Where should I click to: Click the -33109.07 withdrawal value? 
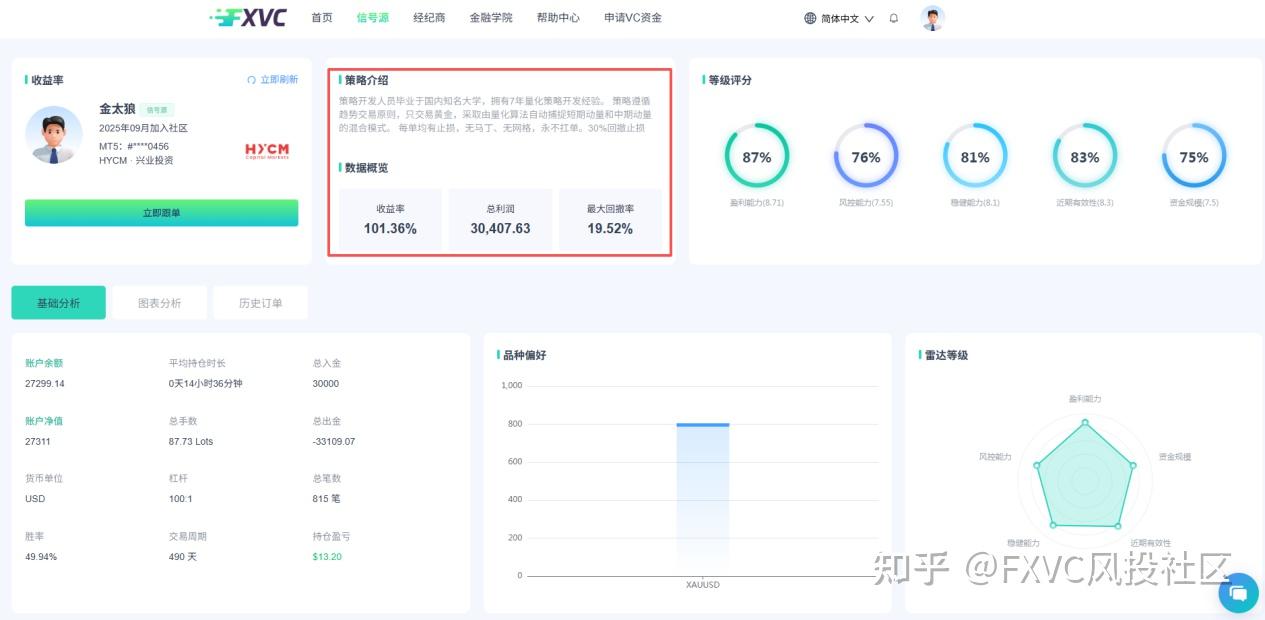point(334,441)
